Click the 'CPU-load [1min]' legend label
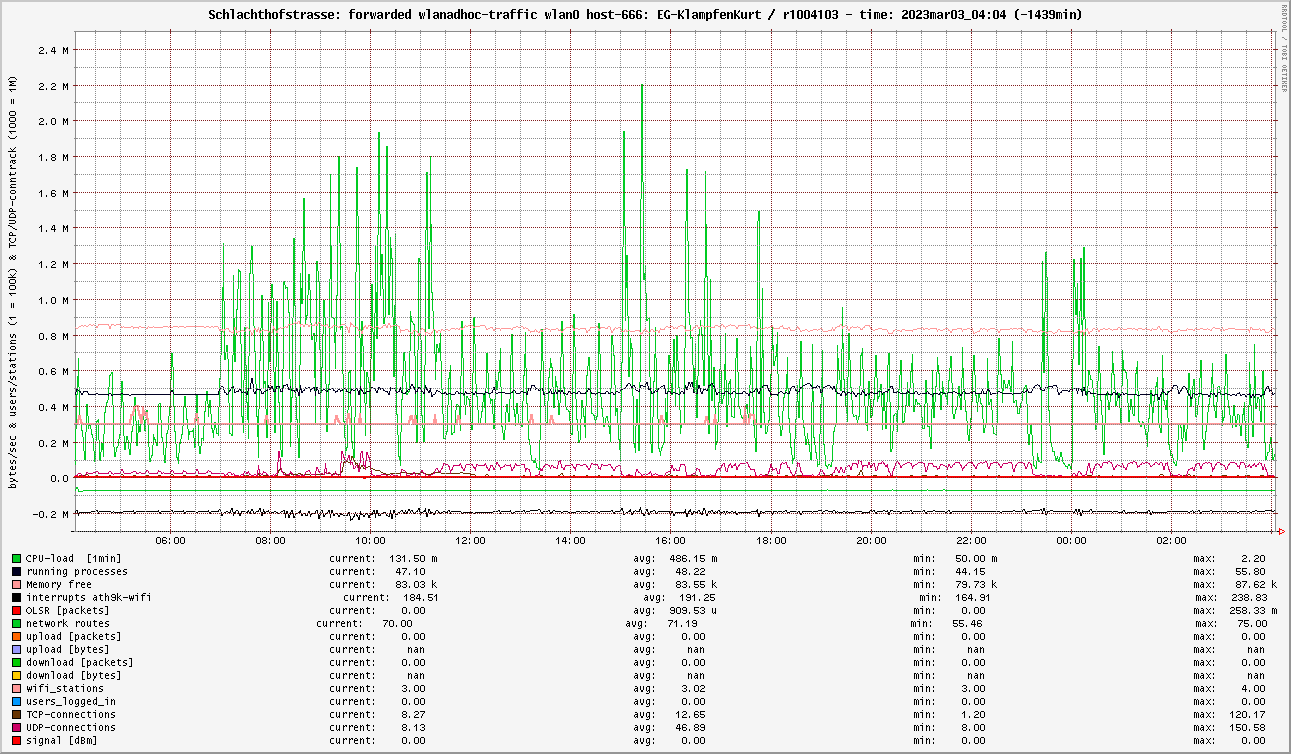Viewport: 1291px width, 754px height. pyautogui.click(x=74, y=559)
